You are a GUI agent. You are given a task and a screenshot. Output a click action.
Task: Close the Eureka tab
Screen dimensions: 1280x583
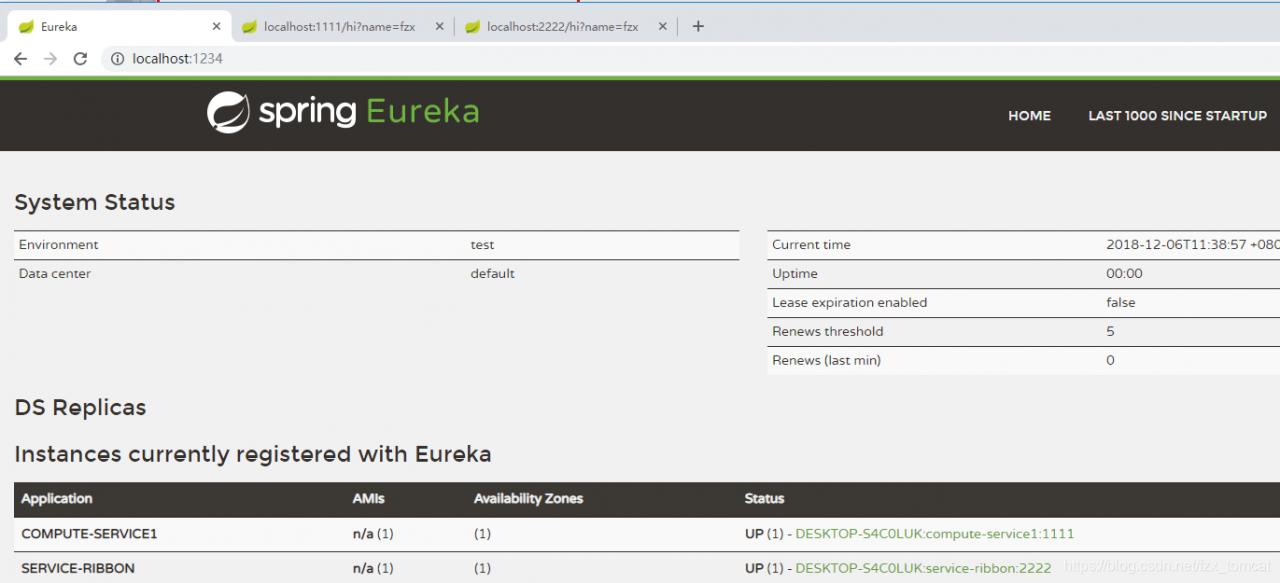click(216, 26)
